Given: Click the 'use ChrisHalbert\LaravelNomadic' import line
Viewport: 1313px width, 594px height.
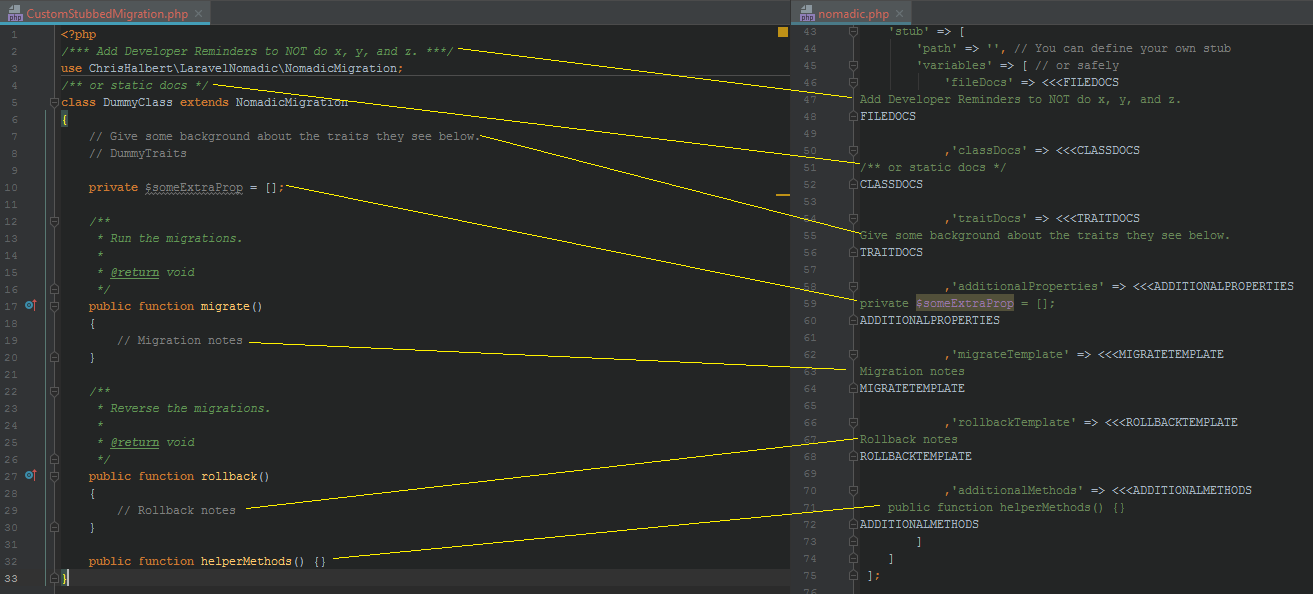Looking at the screenshot, I should pyautogui.click(x=232, y=68).
